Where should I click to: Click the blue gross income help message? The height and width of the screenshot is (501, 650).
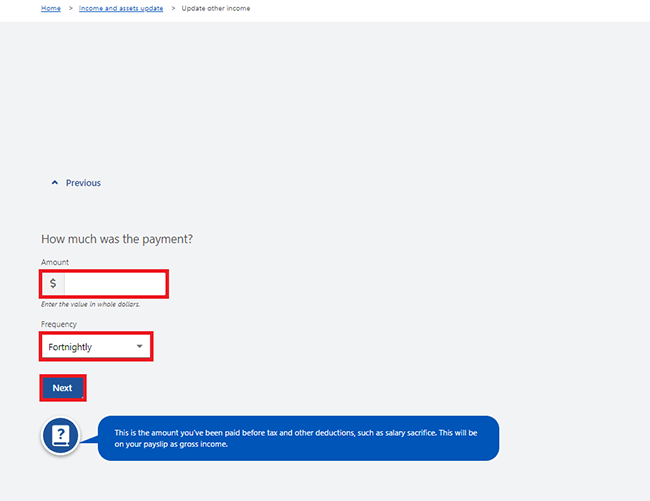pos(298,438)
